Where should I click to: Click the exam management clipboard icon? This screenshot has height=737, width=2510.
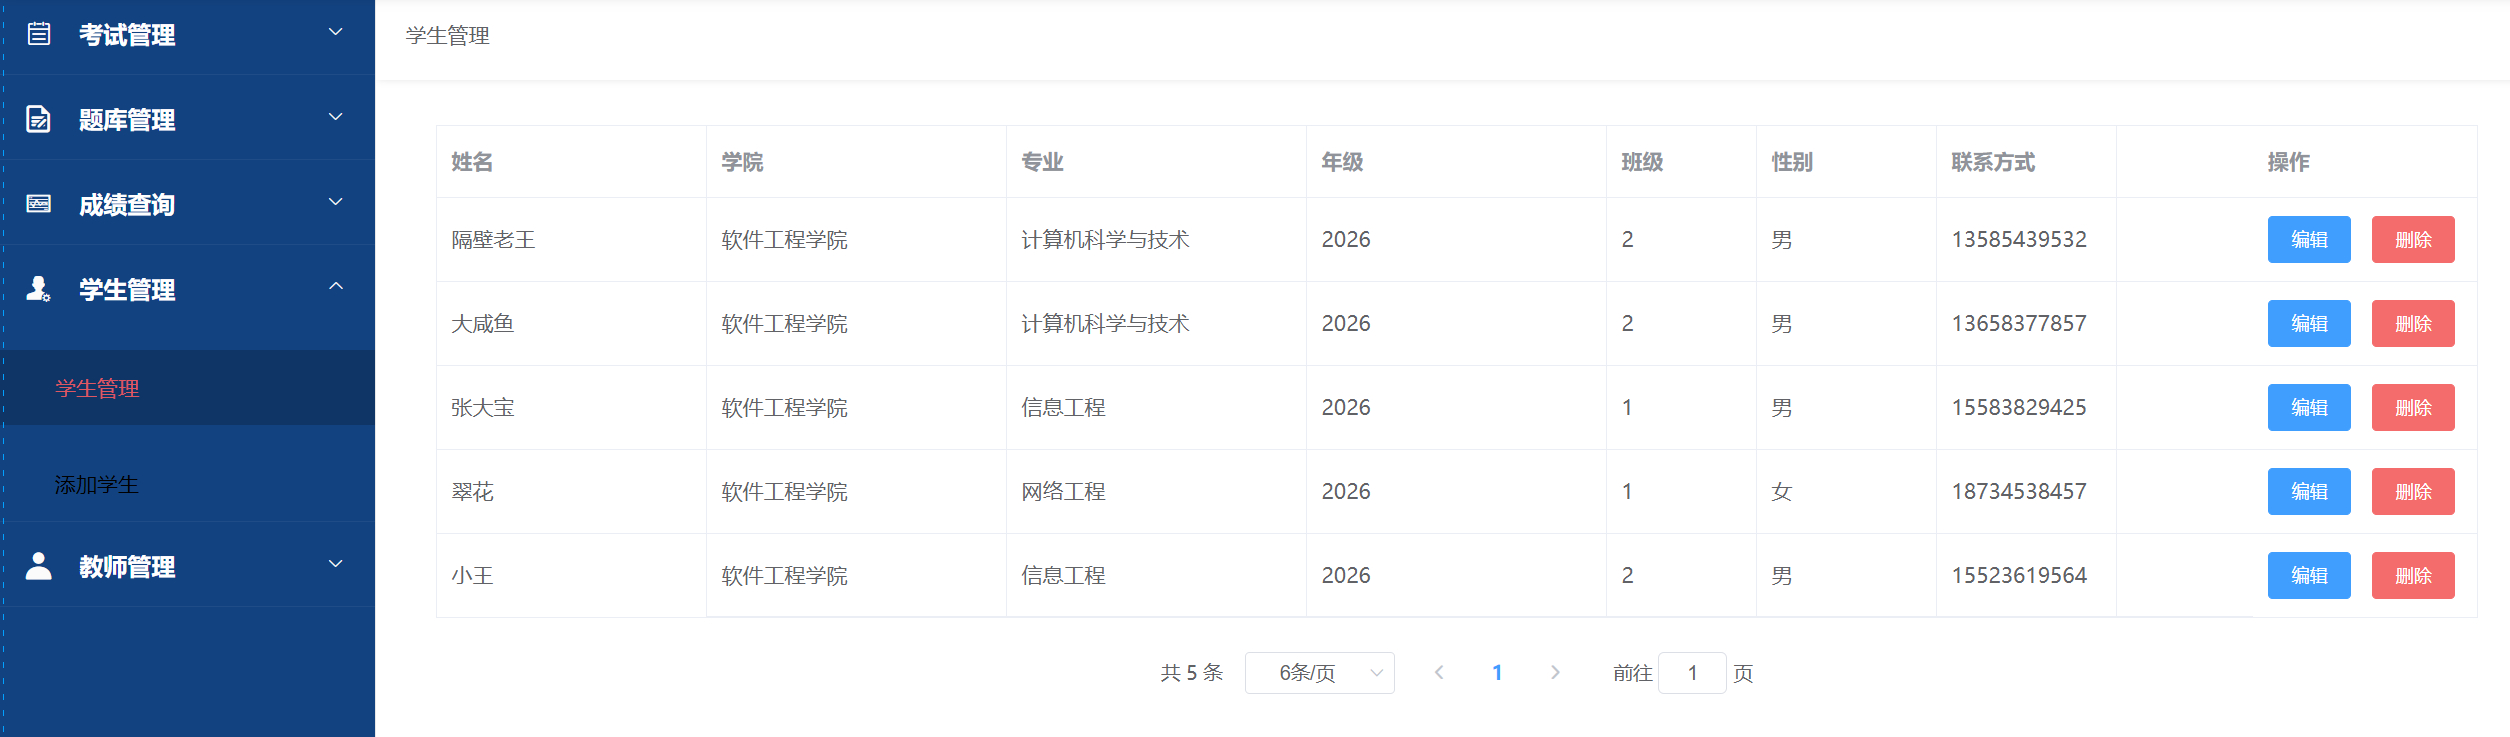pos(39,34)
